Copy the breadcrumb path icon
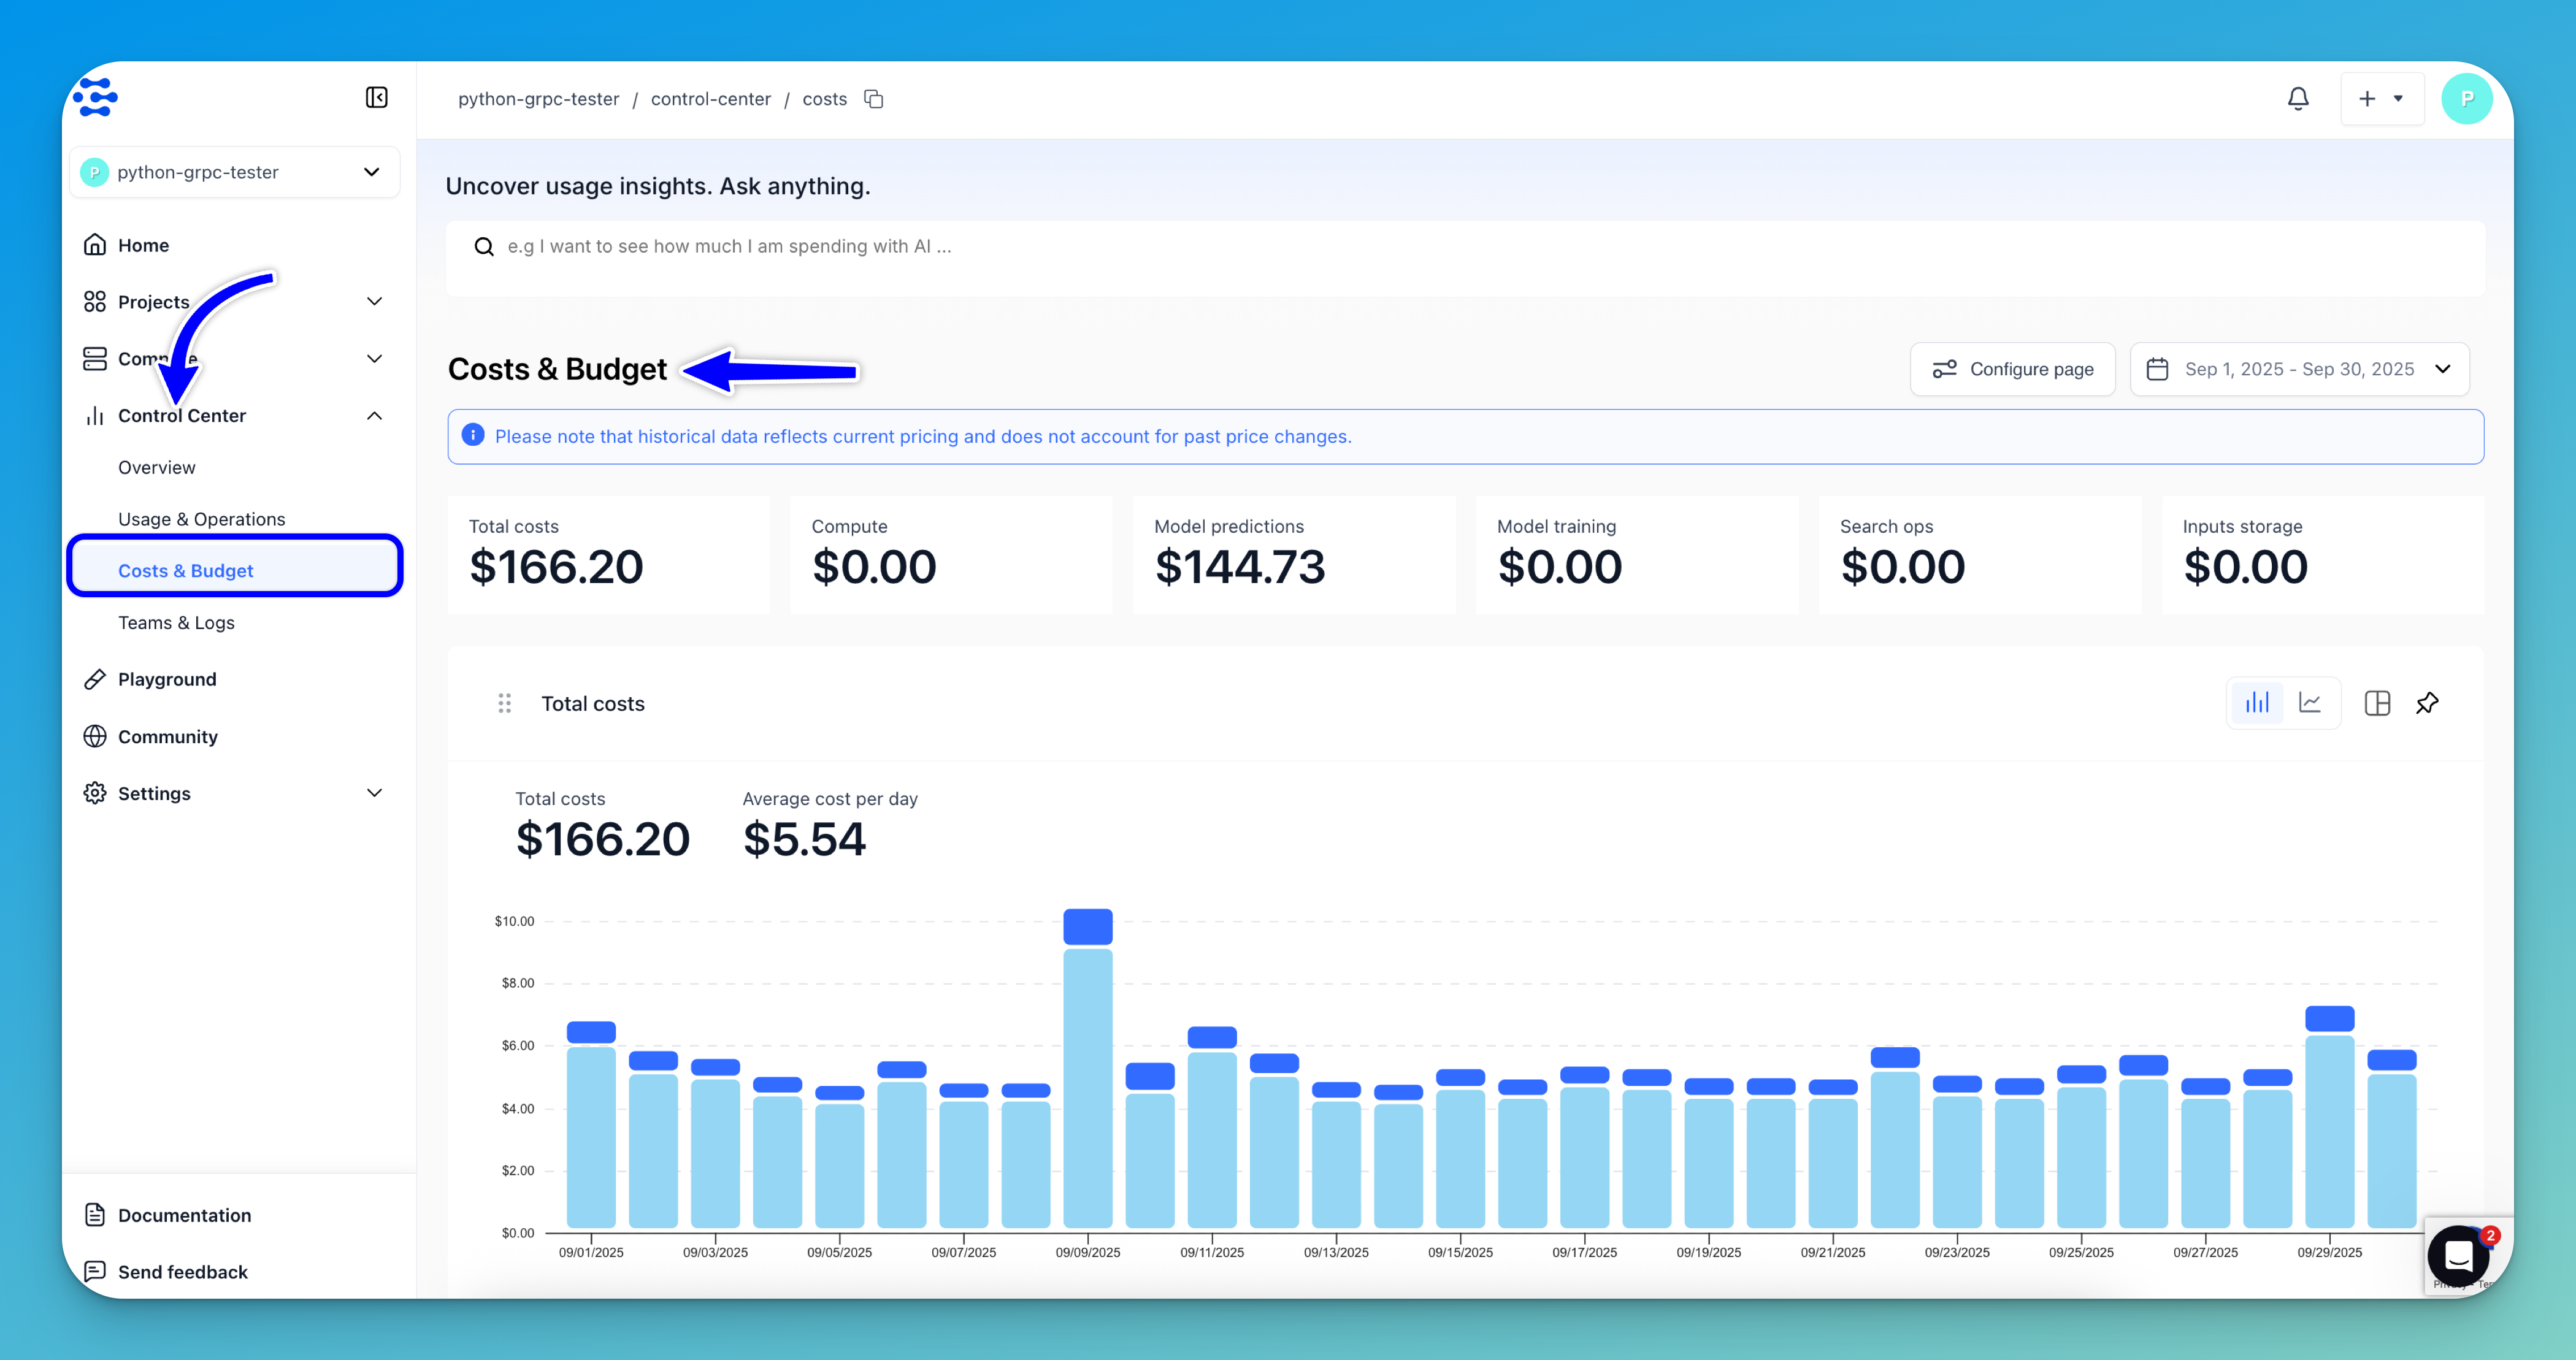Image resolution: width=2576 pixels, height=1360 pixels. [873, 99]
